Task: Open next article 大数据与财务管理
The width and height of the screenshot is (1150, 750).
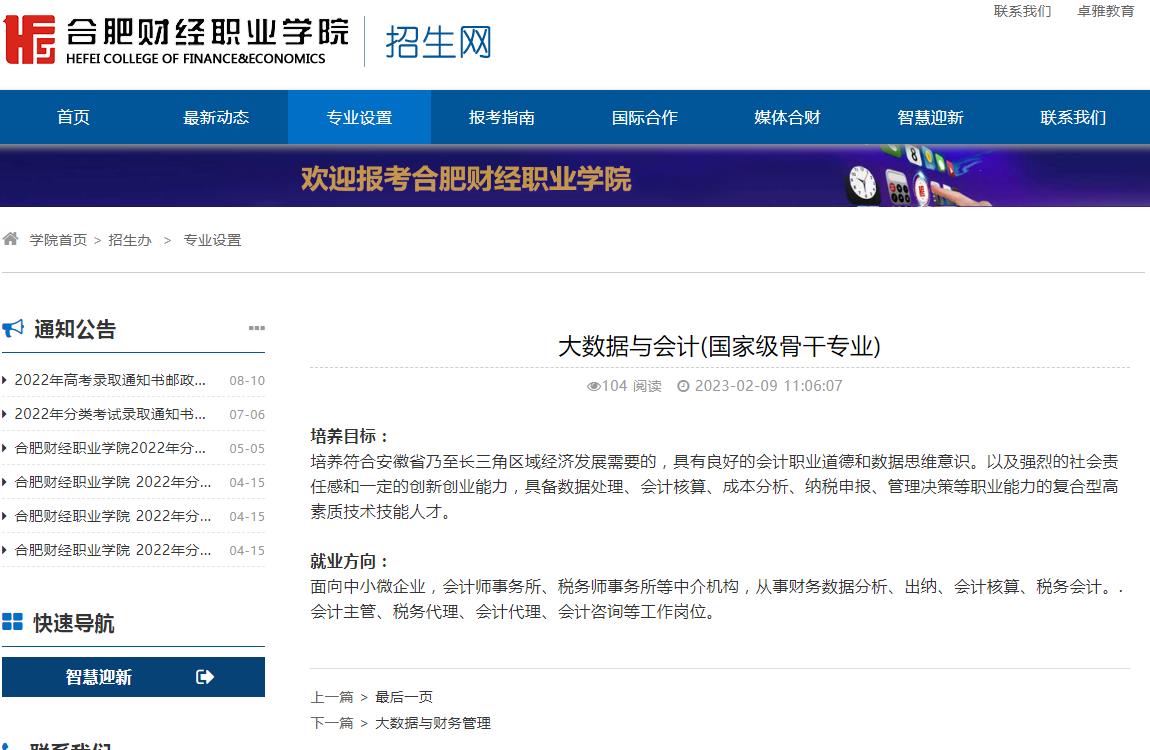Action: click(x=433, y=723)
